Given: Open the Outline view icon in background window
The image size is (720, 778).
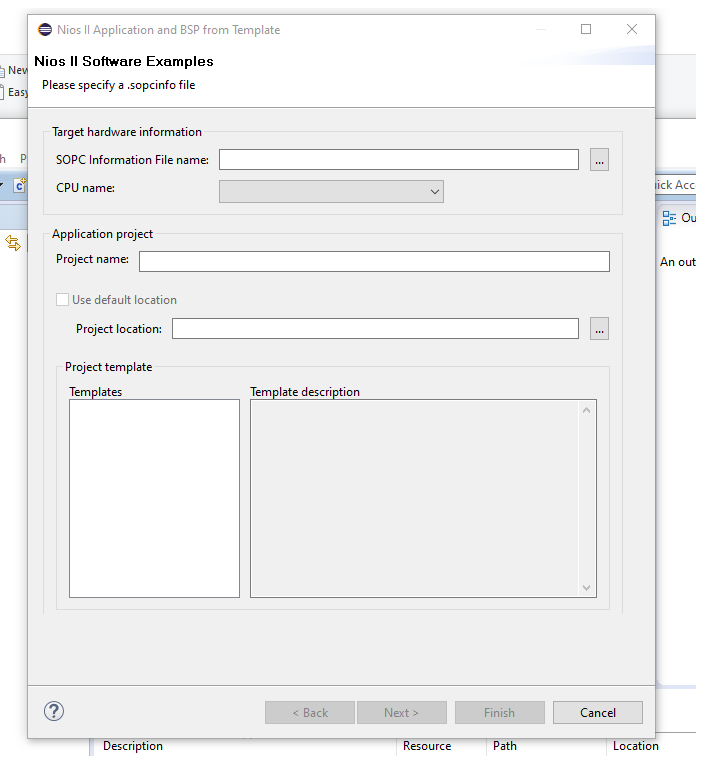Looking at the screenshot, I should [669, 218].
